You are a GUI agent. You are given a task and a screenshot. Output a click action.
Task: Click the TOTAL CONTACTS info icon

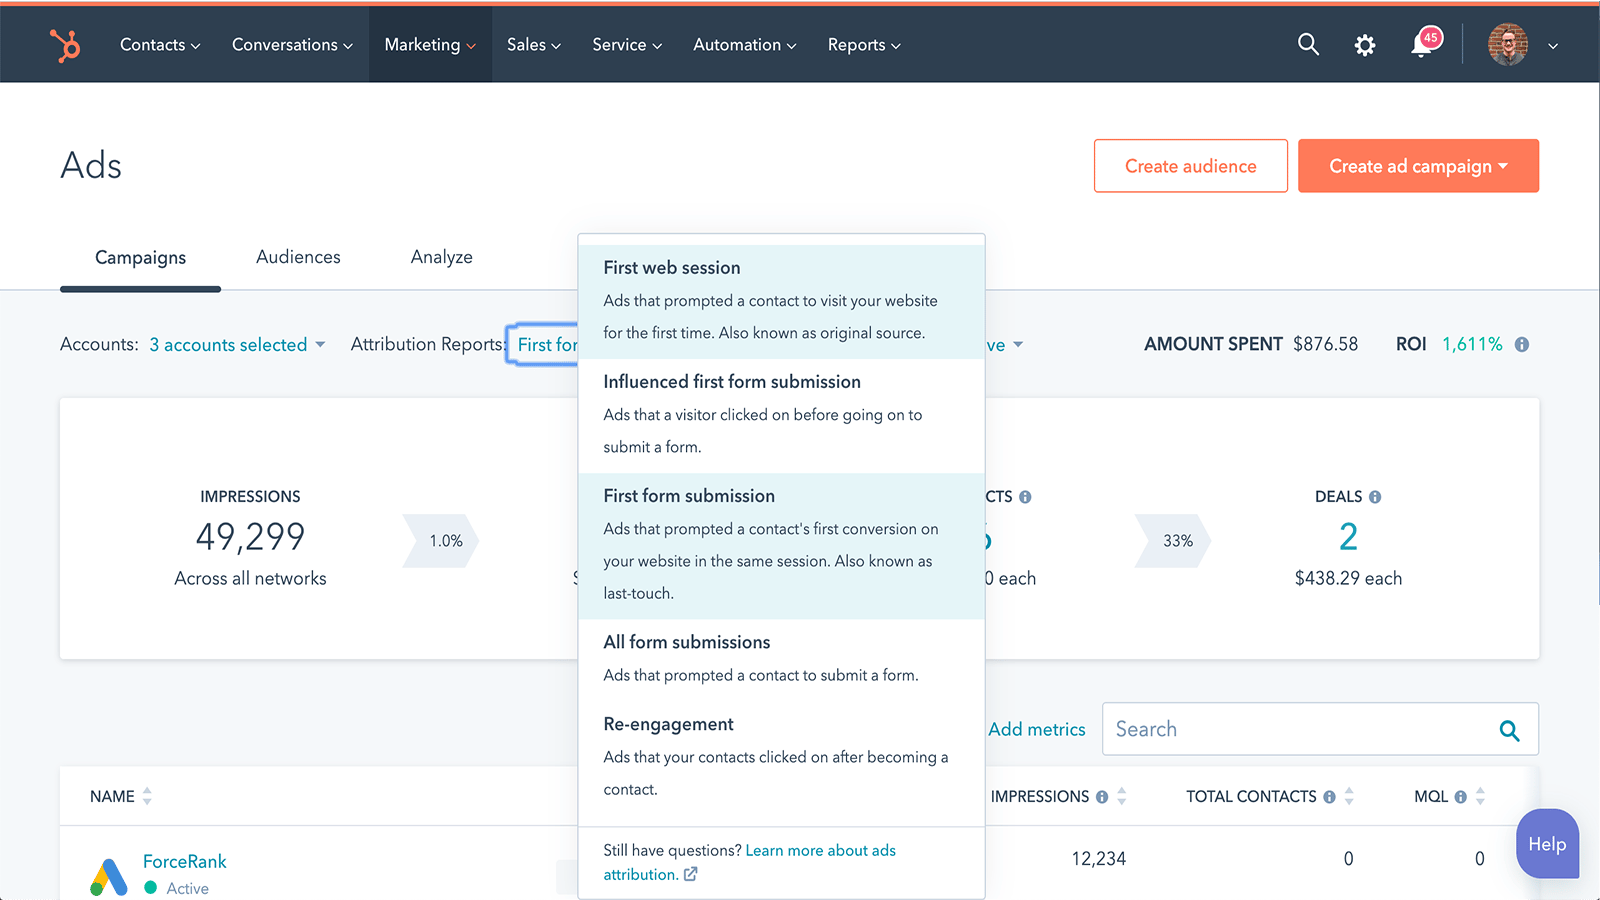[x=1328, y=796]
